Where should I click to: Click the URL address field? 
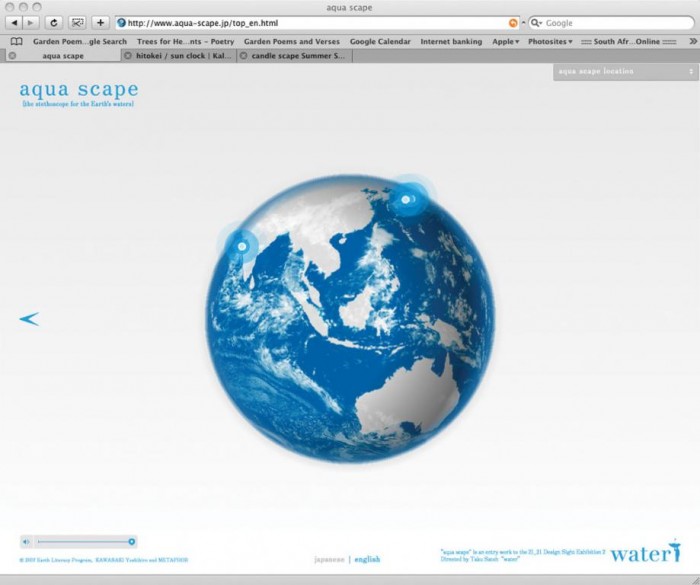click(317, 23)
